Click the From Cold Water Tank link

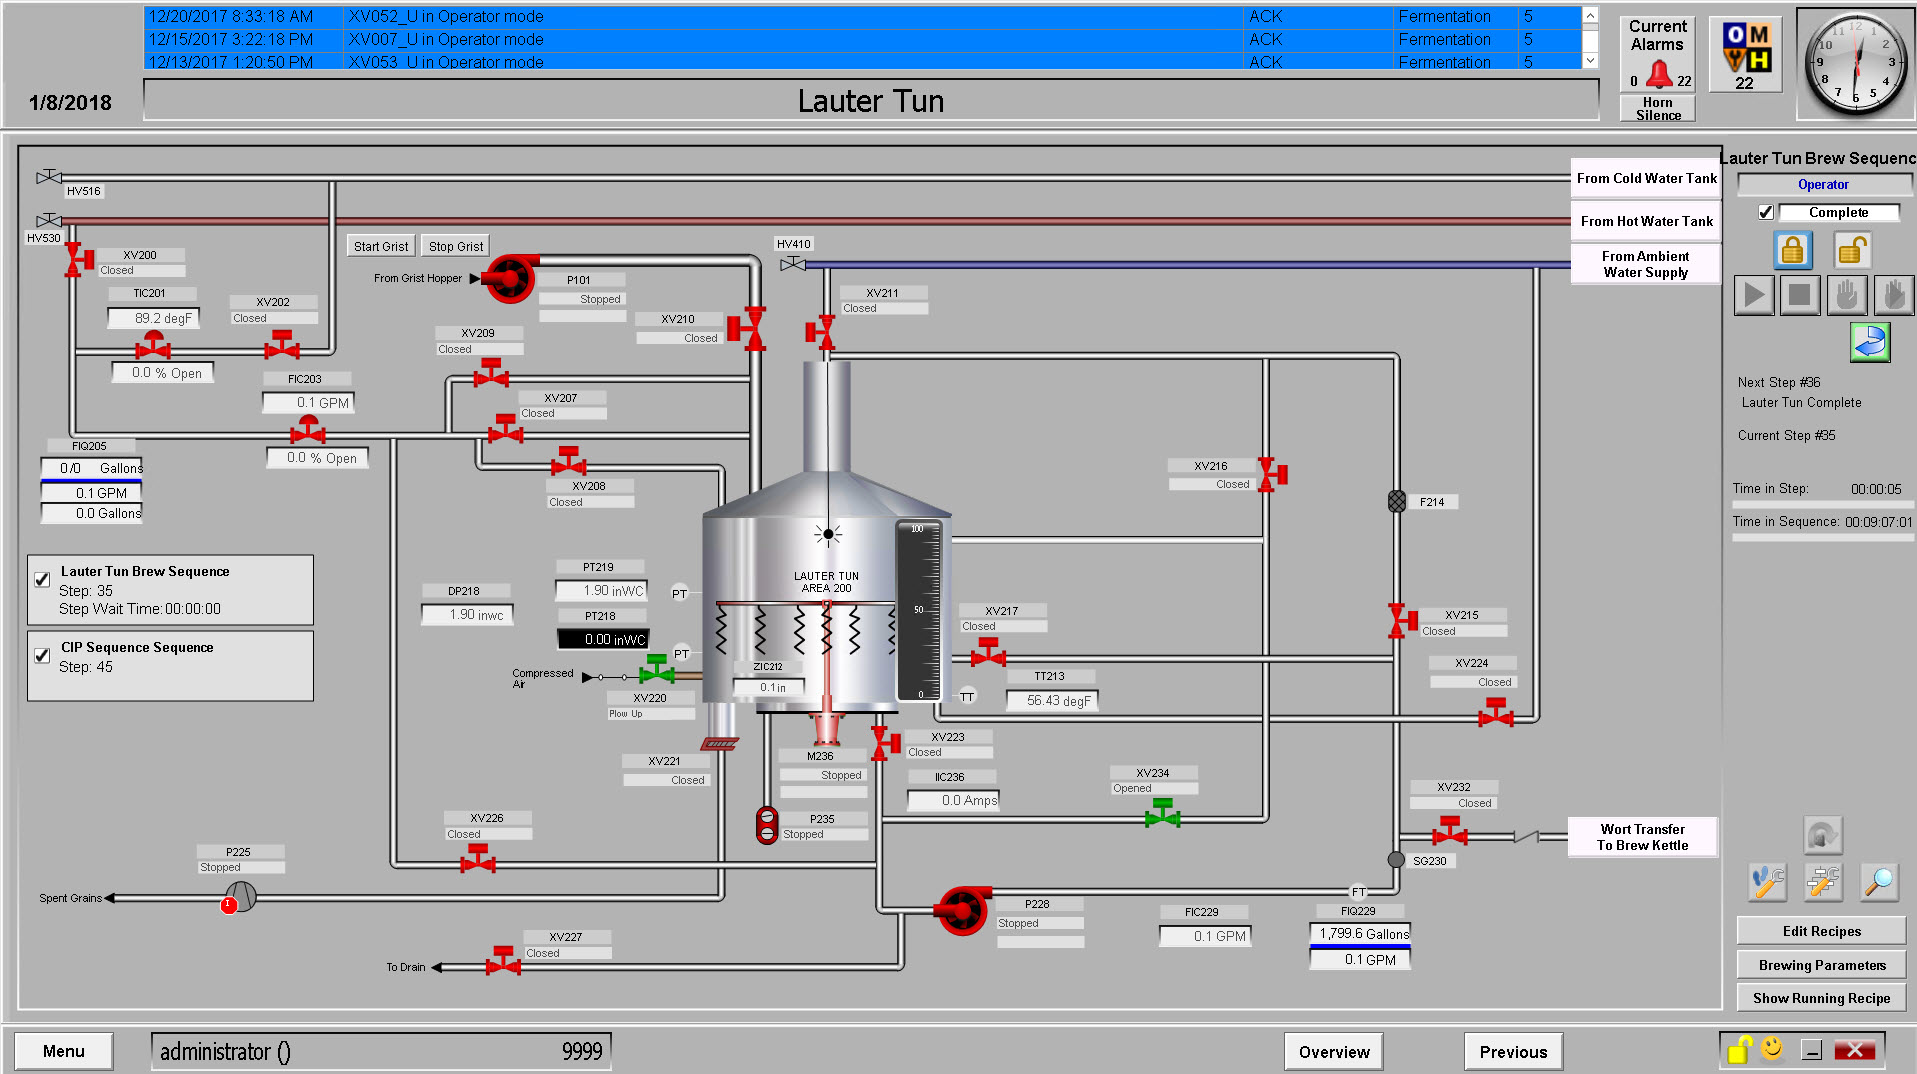(x=1646, y=178)
